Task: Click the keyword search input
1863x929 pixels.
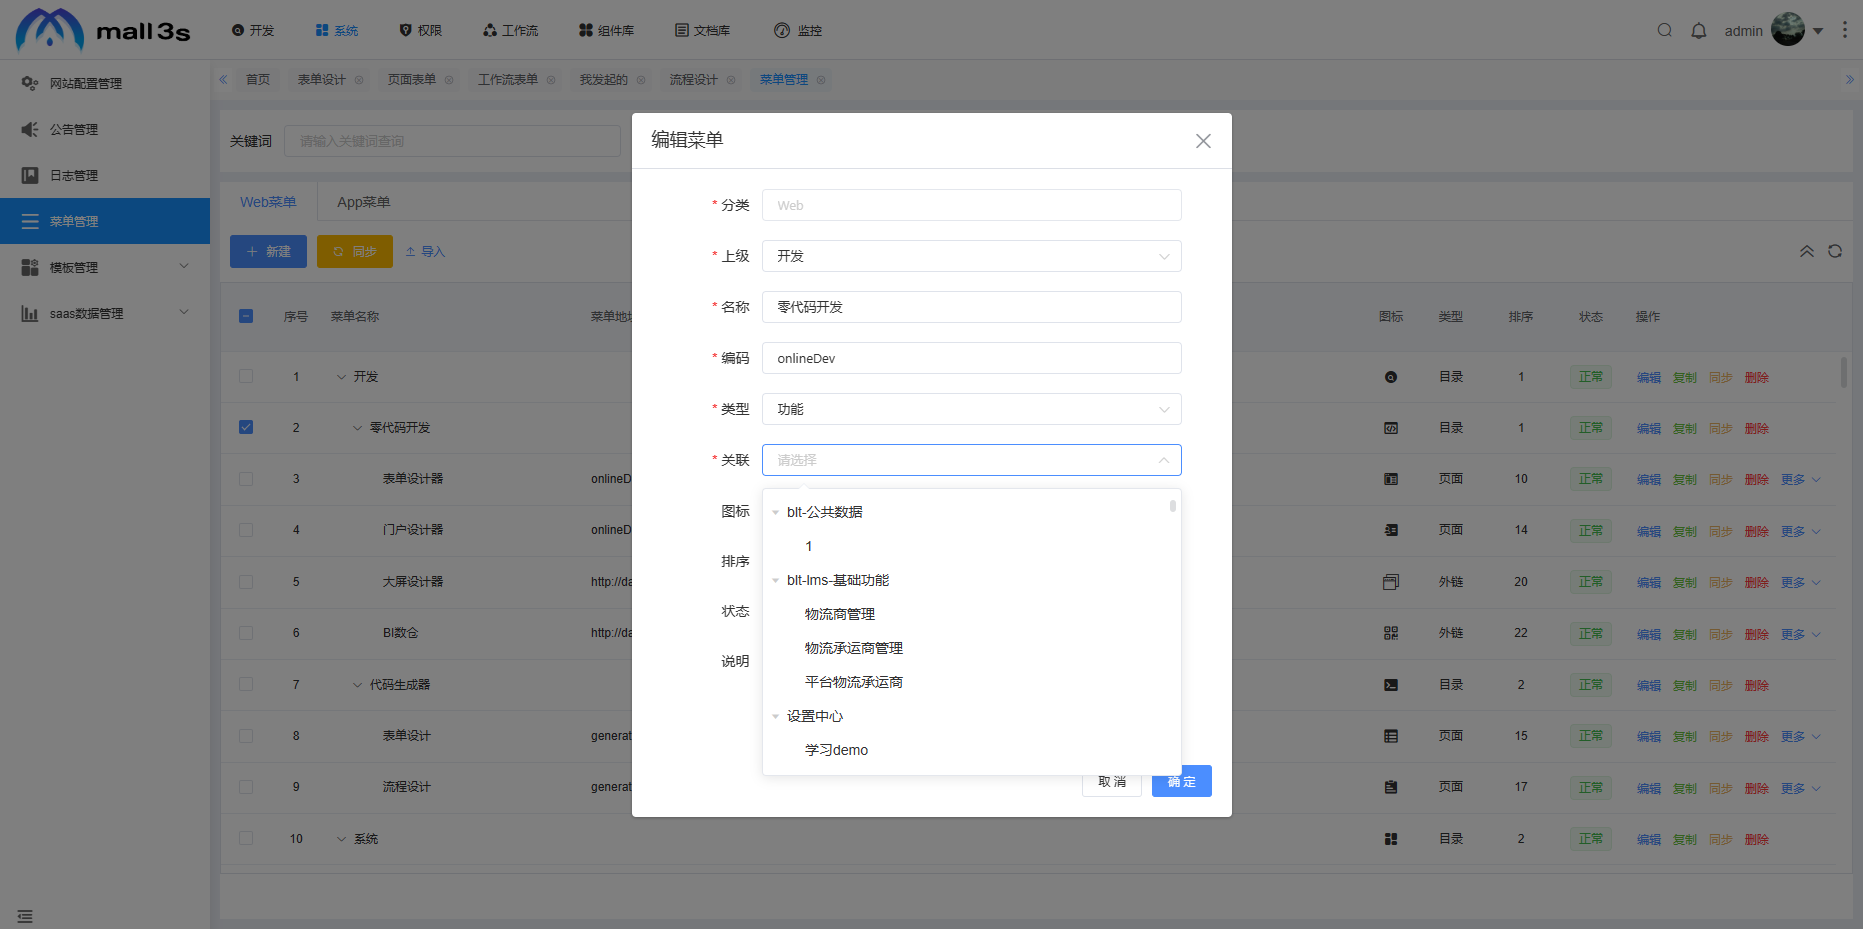Action: 452,141
